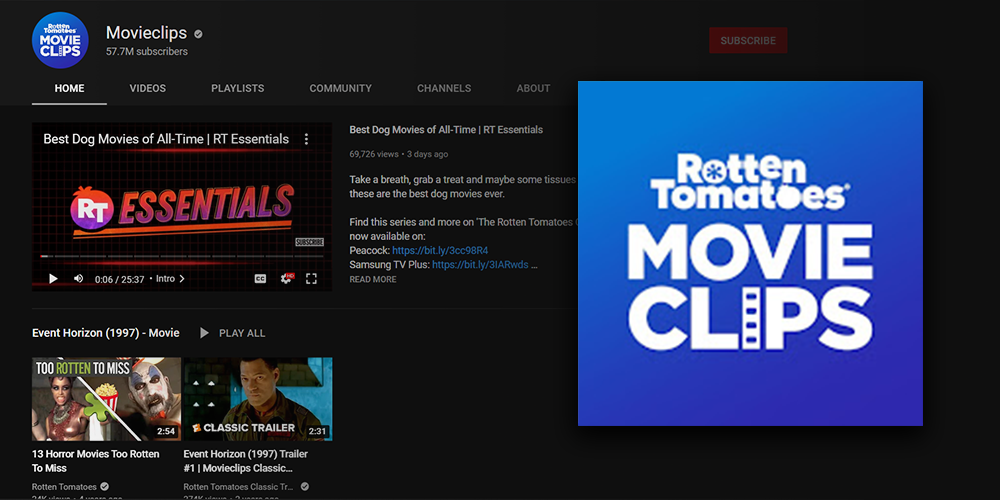
Task: Expand description with READ MORE
Action: pyautogui.click(x=372, y=279)
